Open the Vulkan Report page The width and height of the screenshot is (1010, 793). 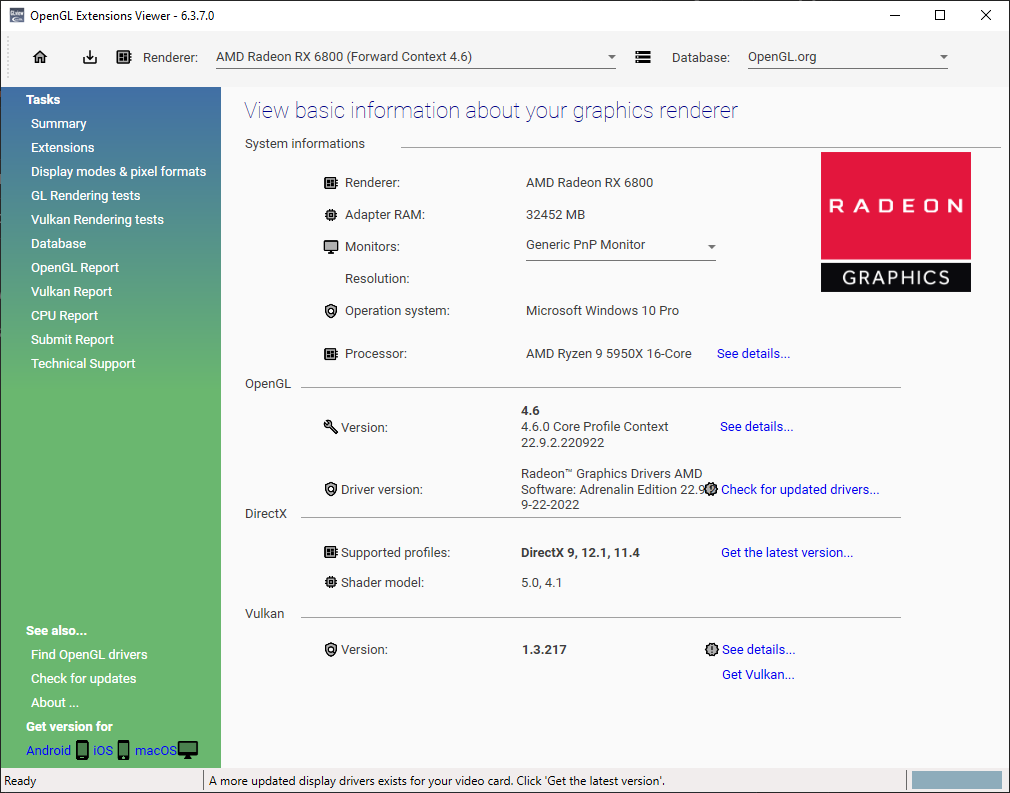coord(71,292)
